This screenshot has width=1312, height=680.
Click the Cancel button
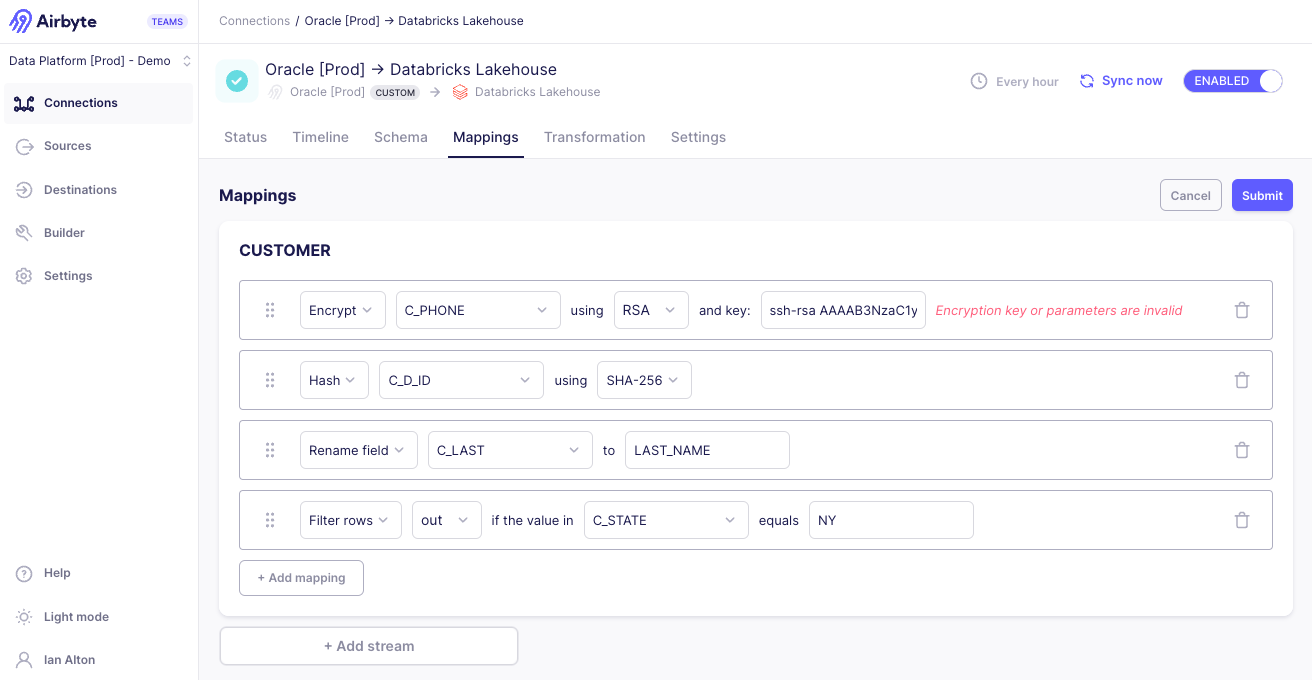(1191, 195)
